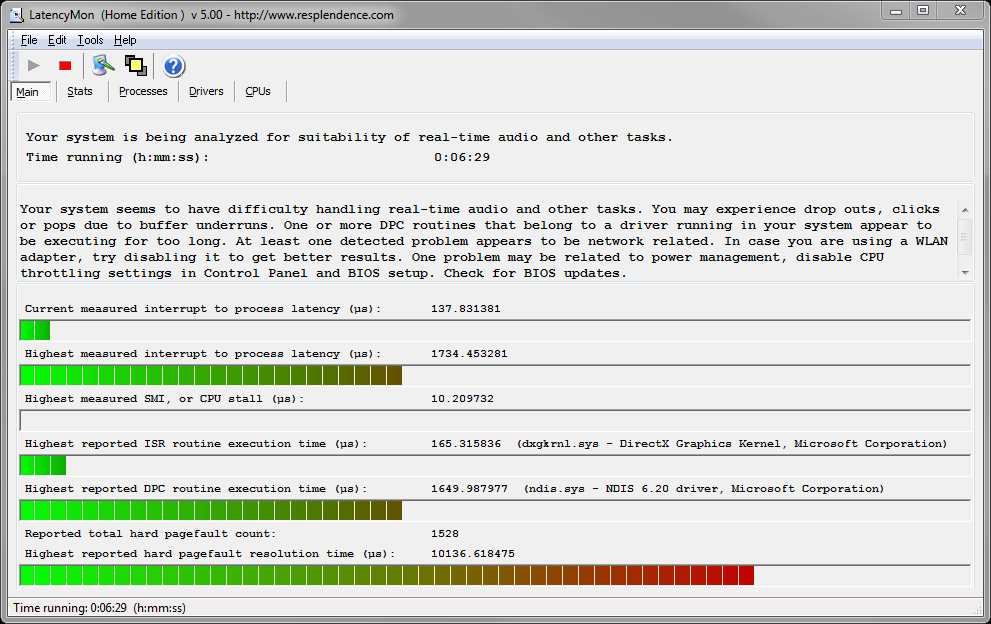Open the Tools menu
The height and width of the screenshot is (624, 991).
click(x=90, y=40)
